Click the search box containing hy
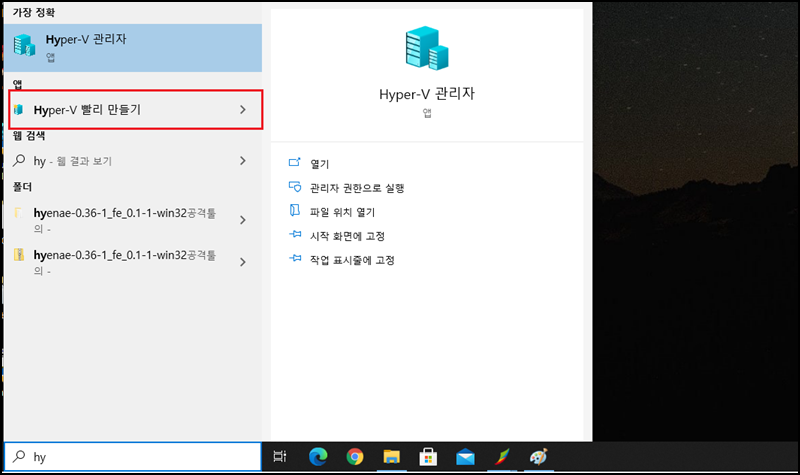Screen dimensions: 800x475 (x=133, y=457)
